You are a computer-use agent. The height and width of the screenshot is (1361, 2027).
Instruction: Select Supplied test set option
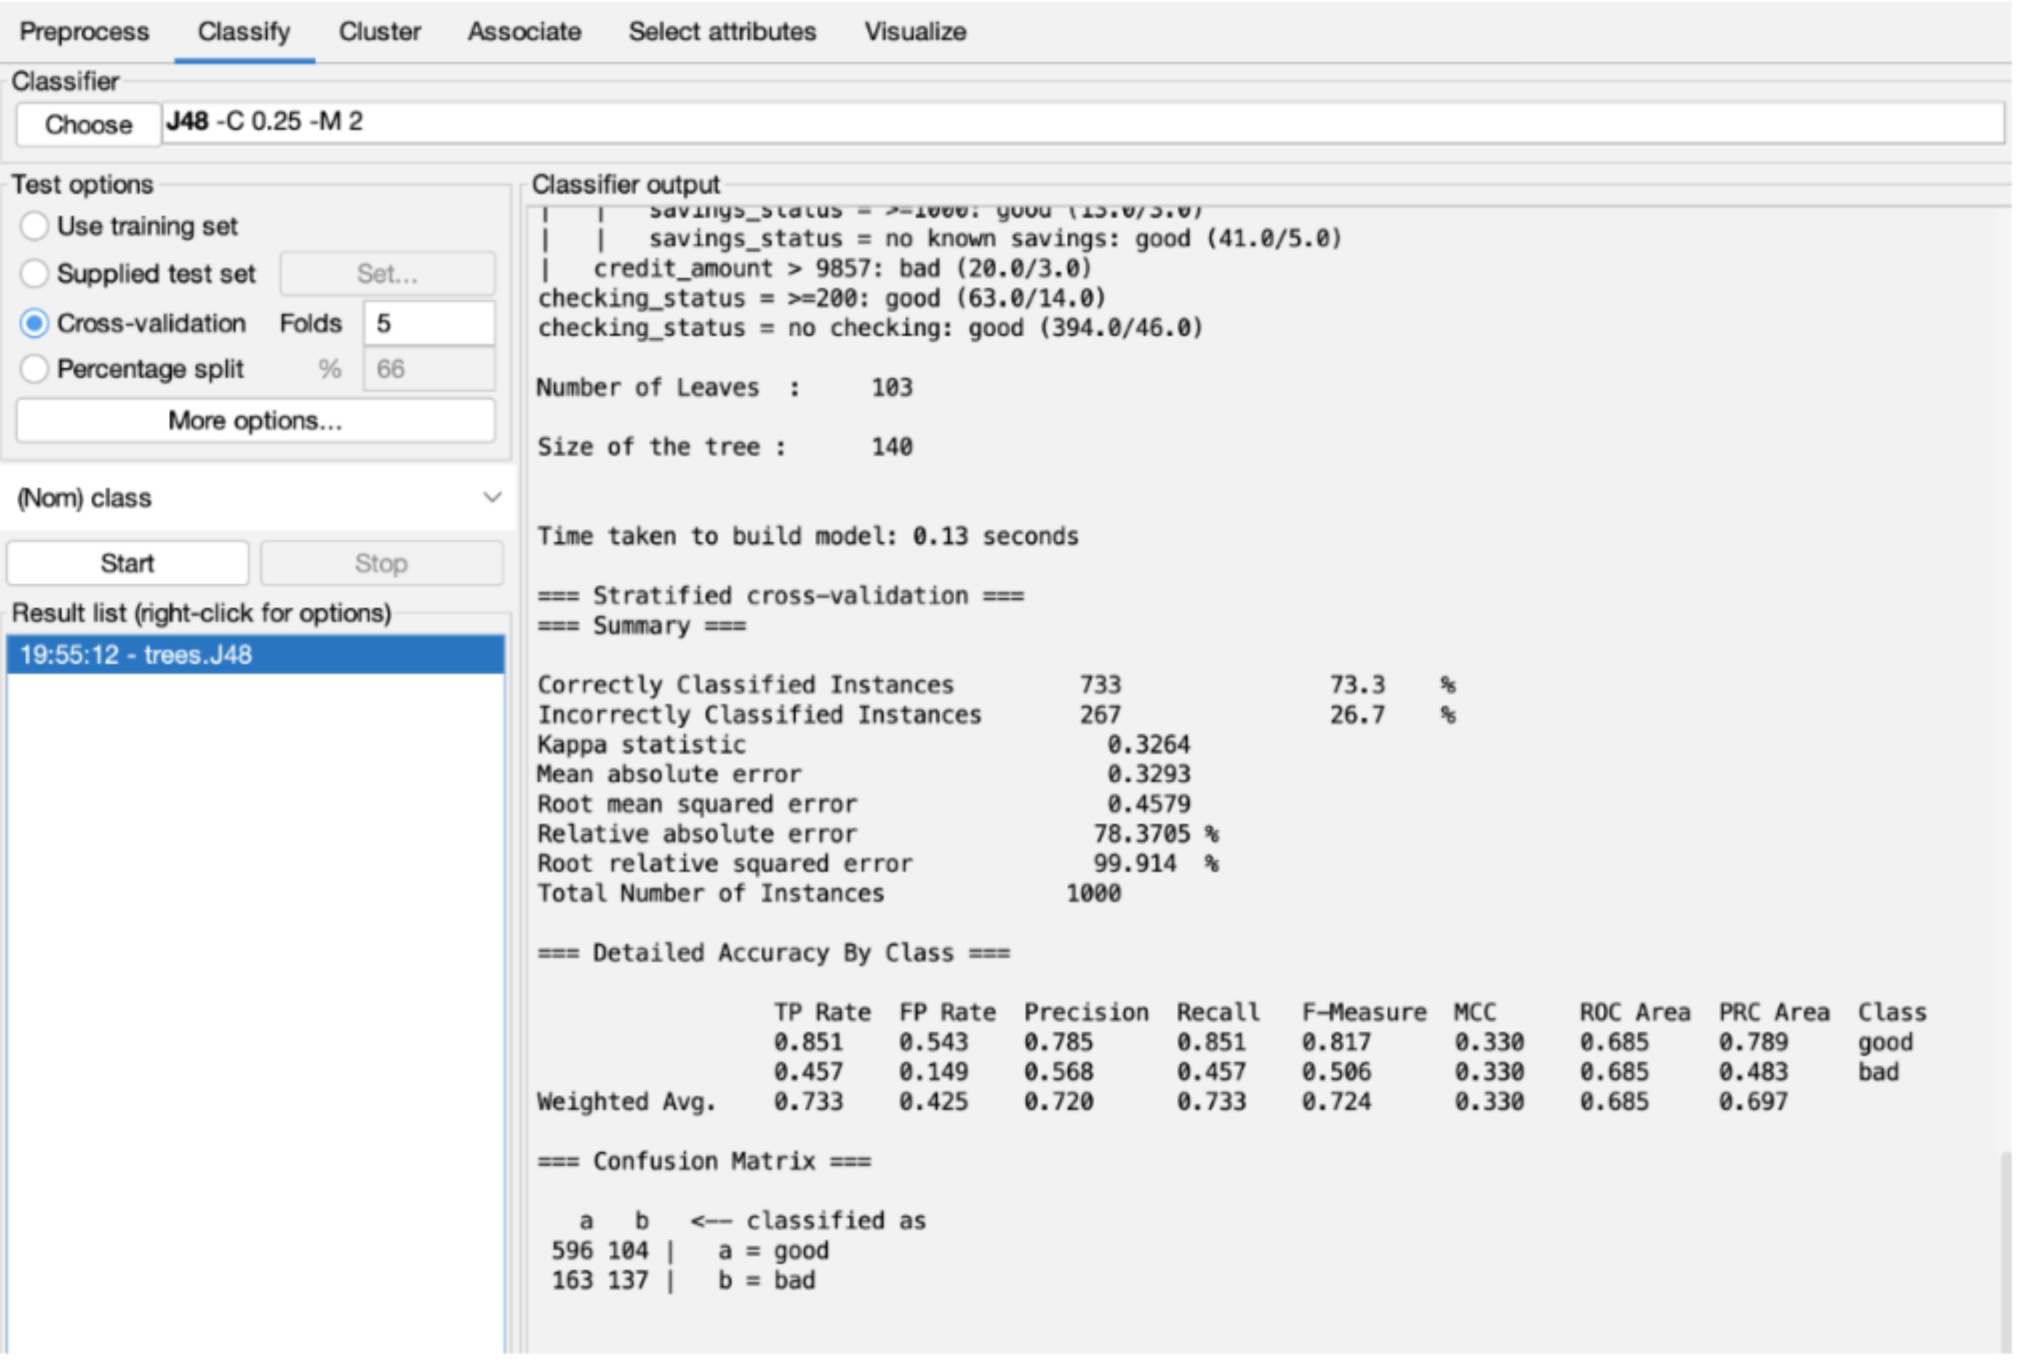point(34,273)
